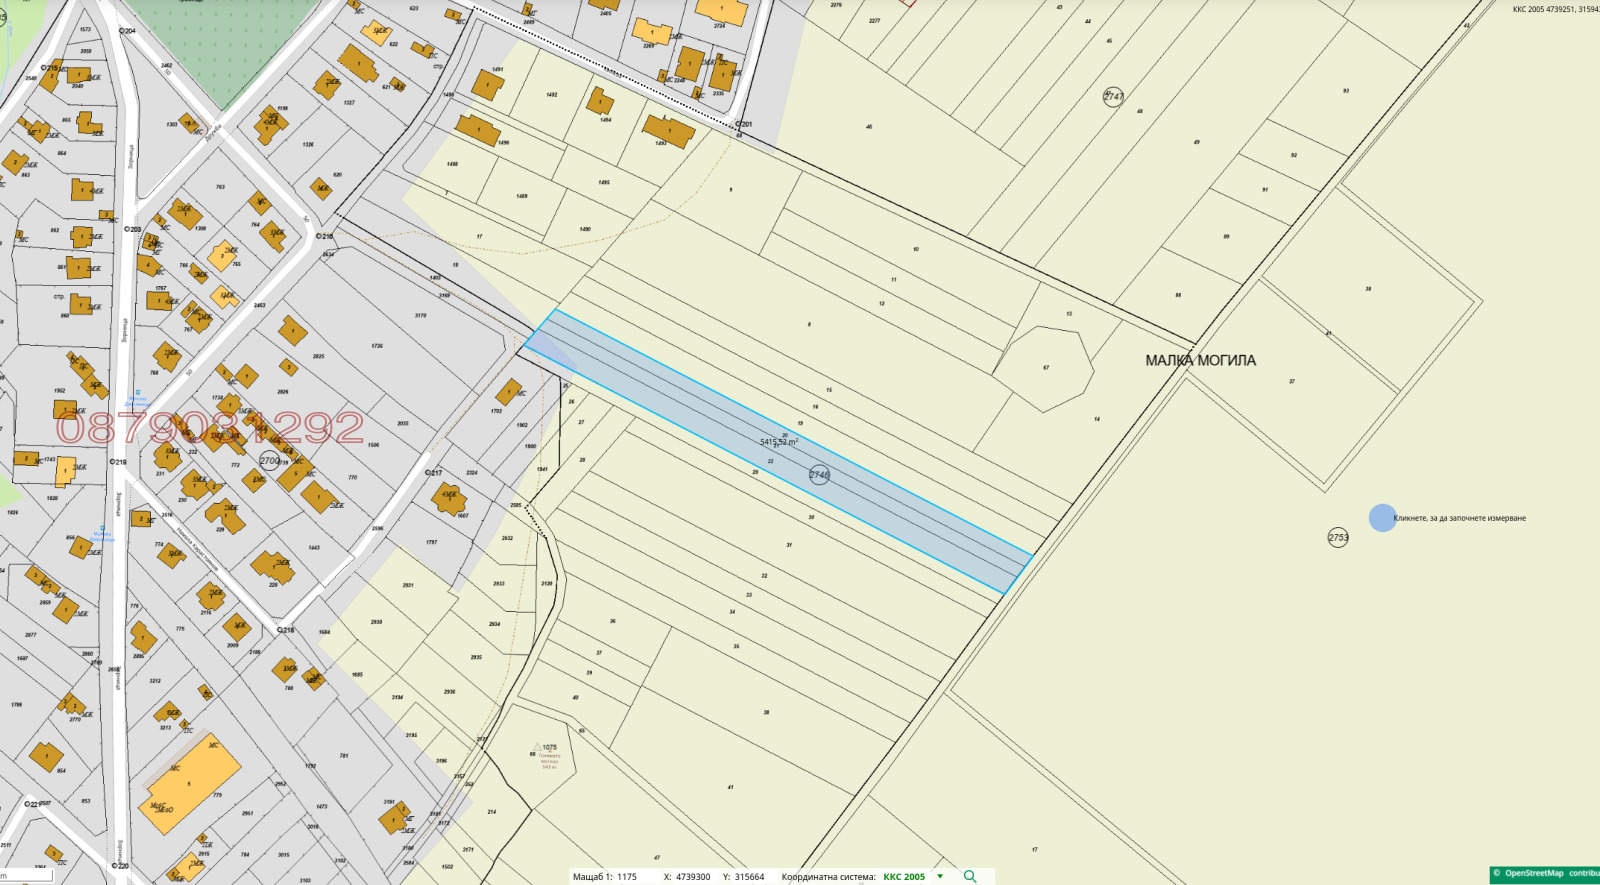Click the circled 2700 district label
The width and height of the screenshot is (1600, 885).
[x=270, y=461]
